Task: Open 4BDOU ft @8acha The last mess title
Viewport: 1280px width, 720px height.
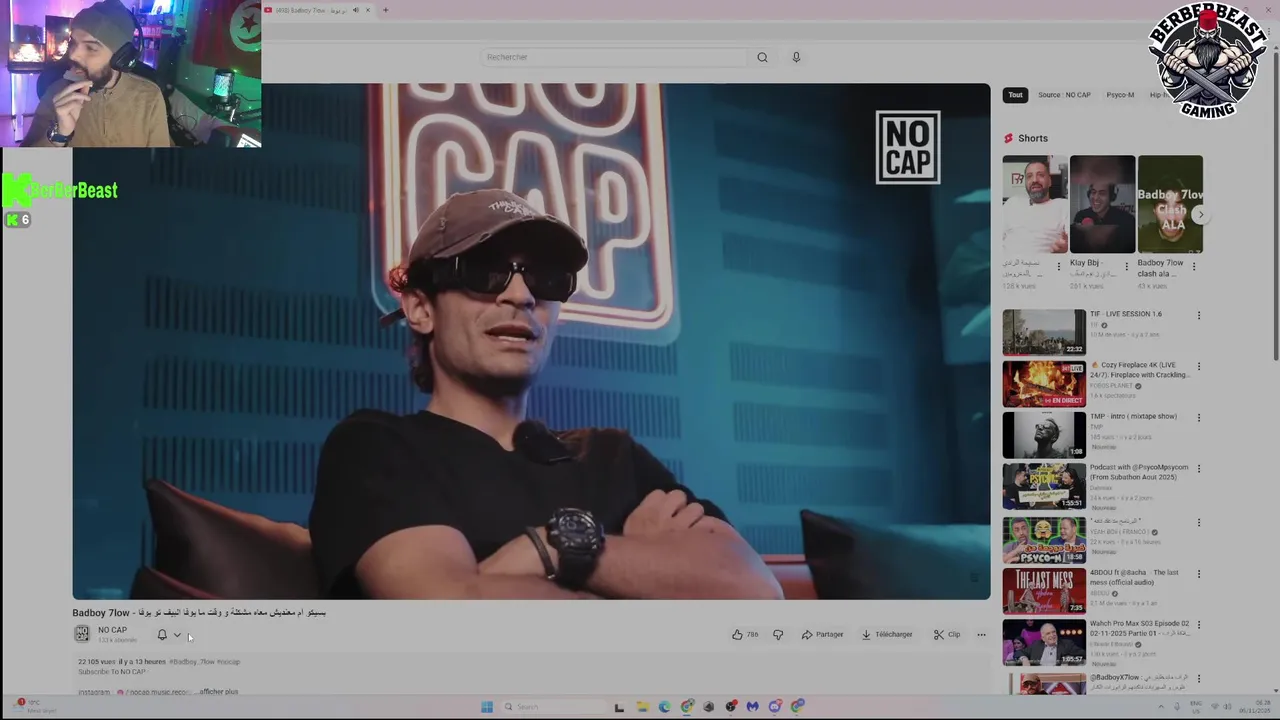Action: pyautogui.click(x=1135, y=577)
